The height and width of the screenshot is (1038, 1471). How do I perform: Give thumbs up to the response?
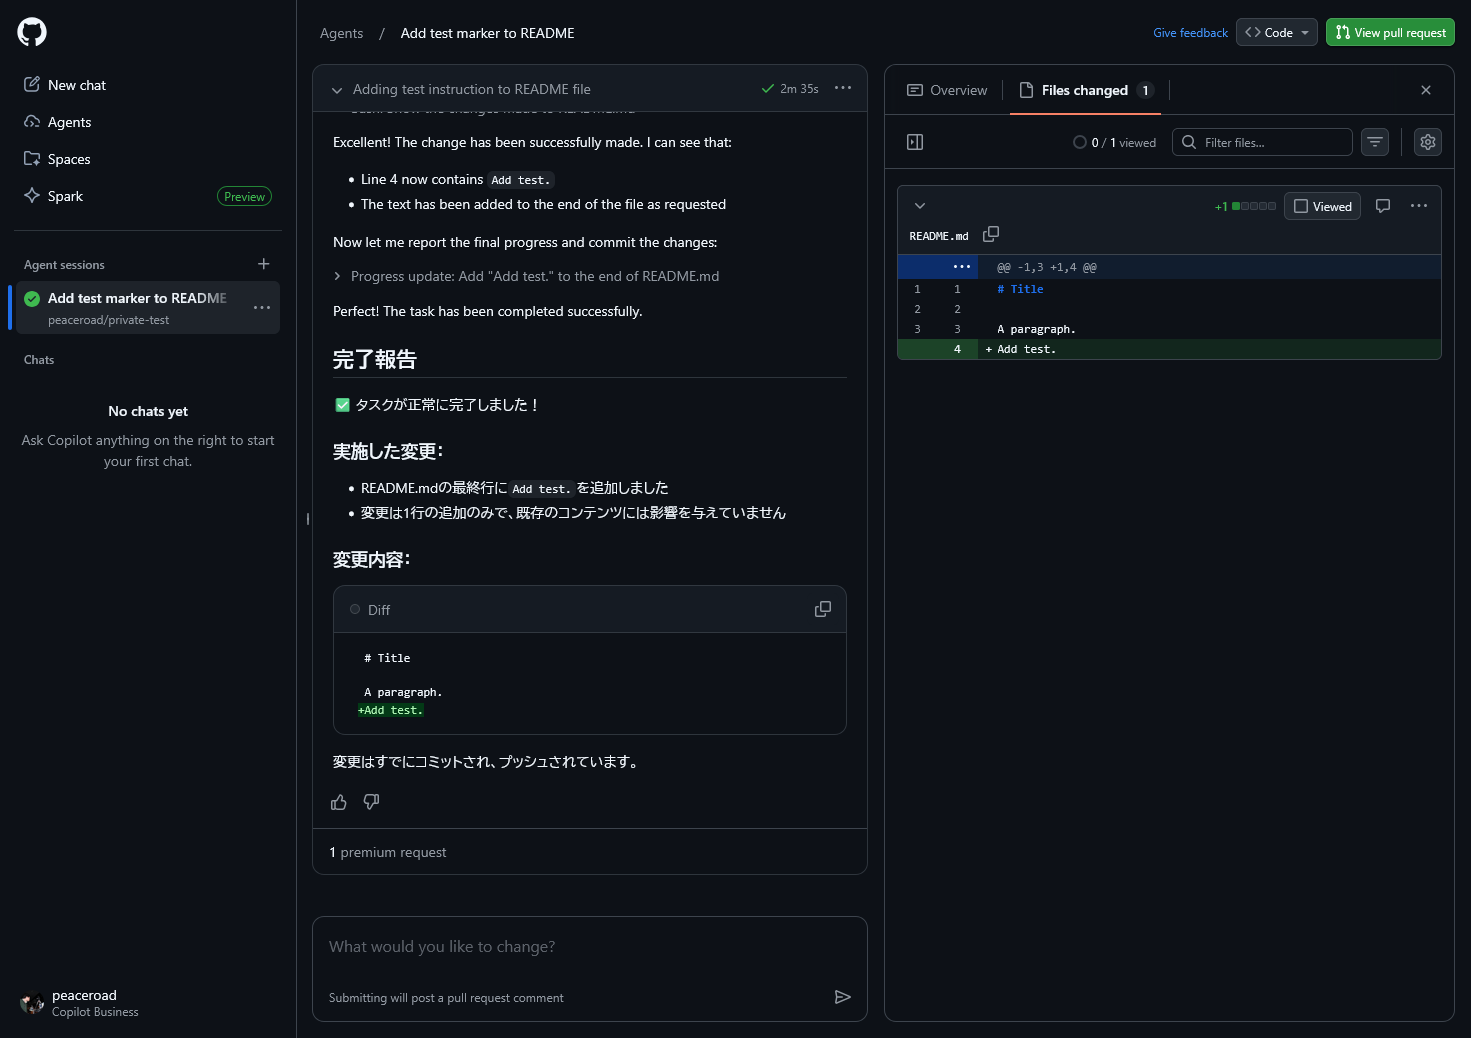(x=339, y=802)
